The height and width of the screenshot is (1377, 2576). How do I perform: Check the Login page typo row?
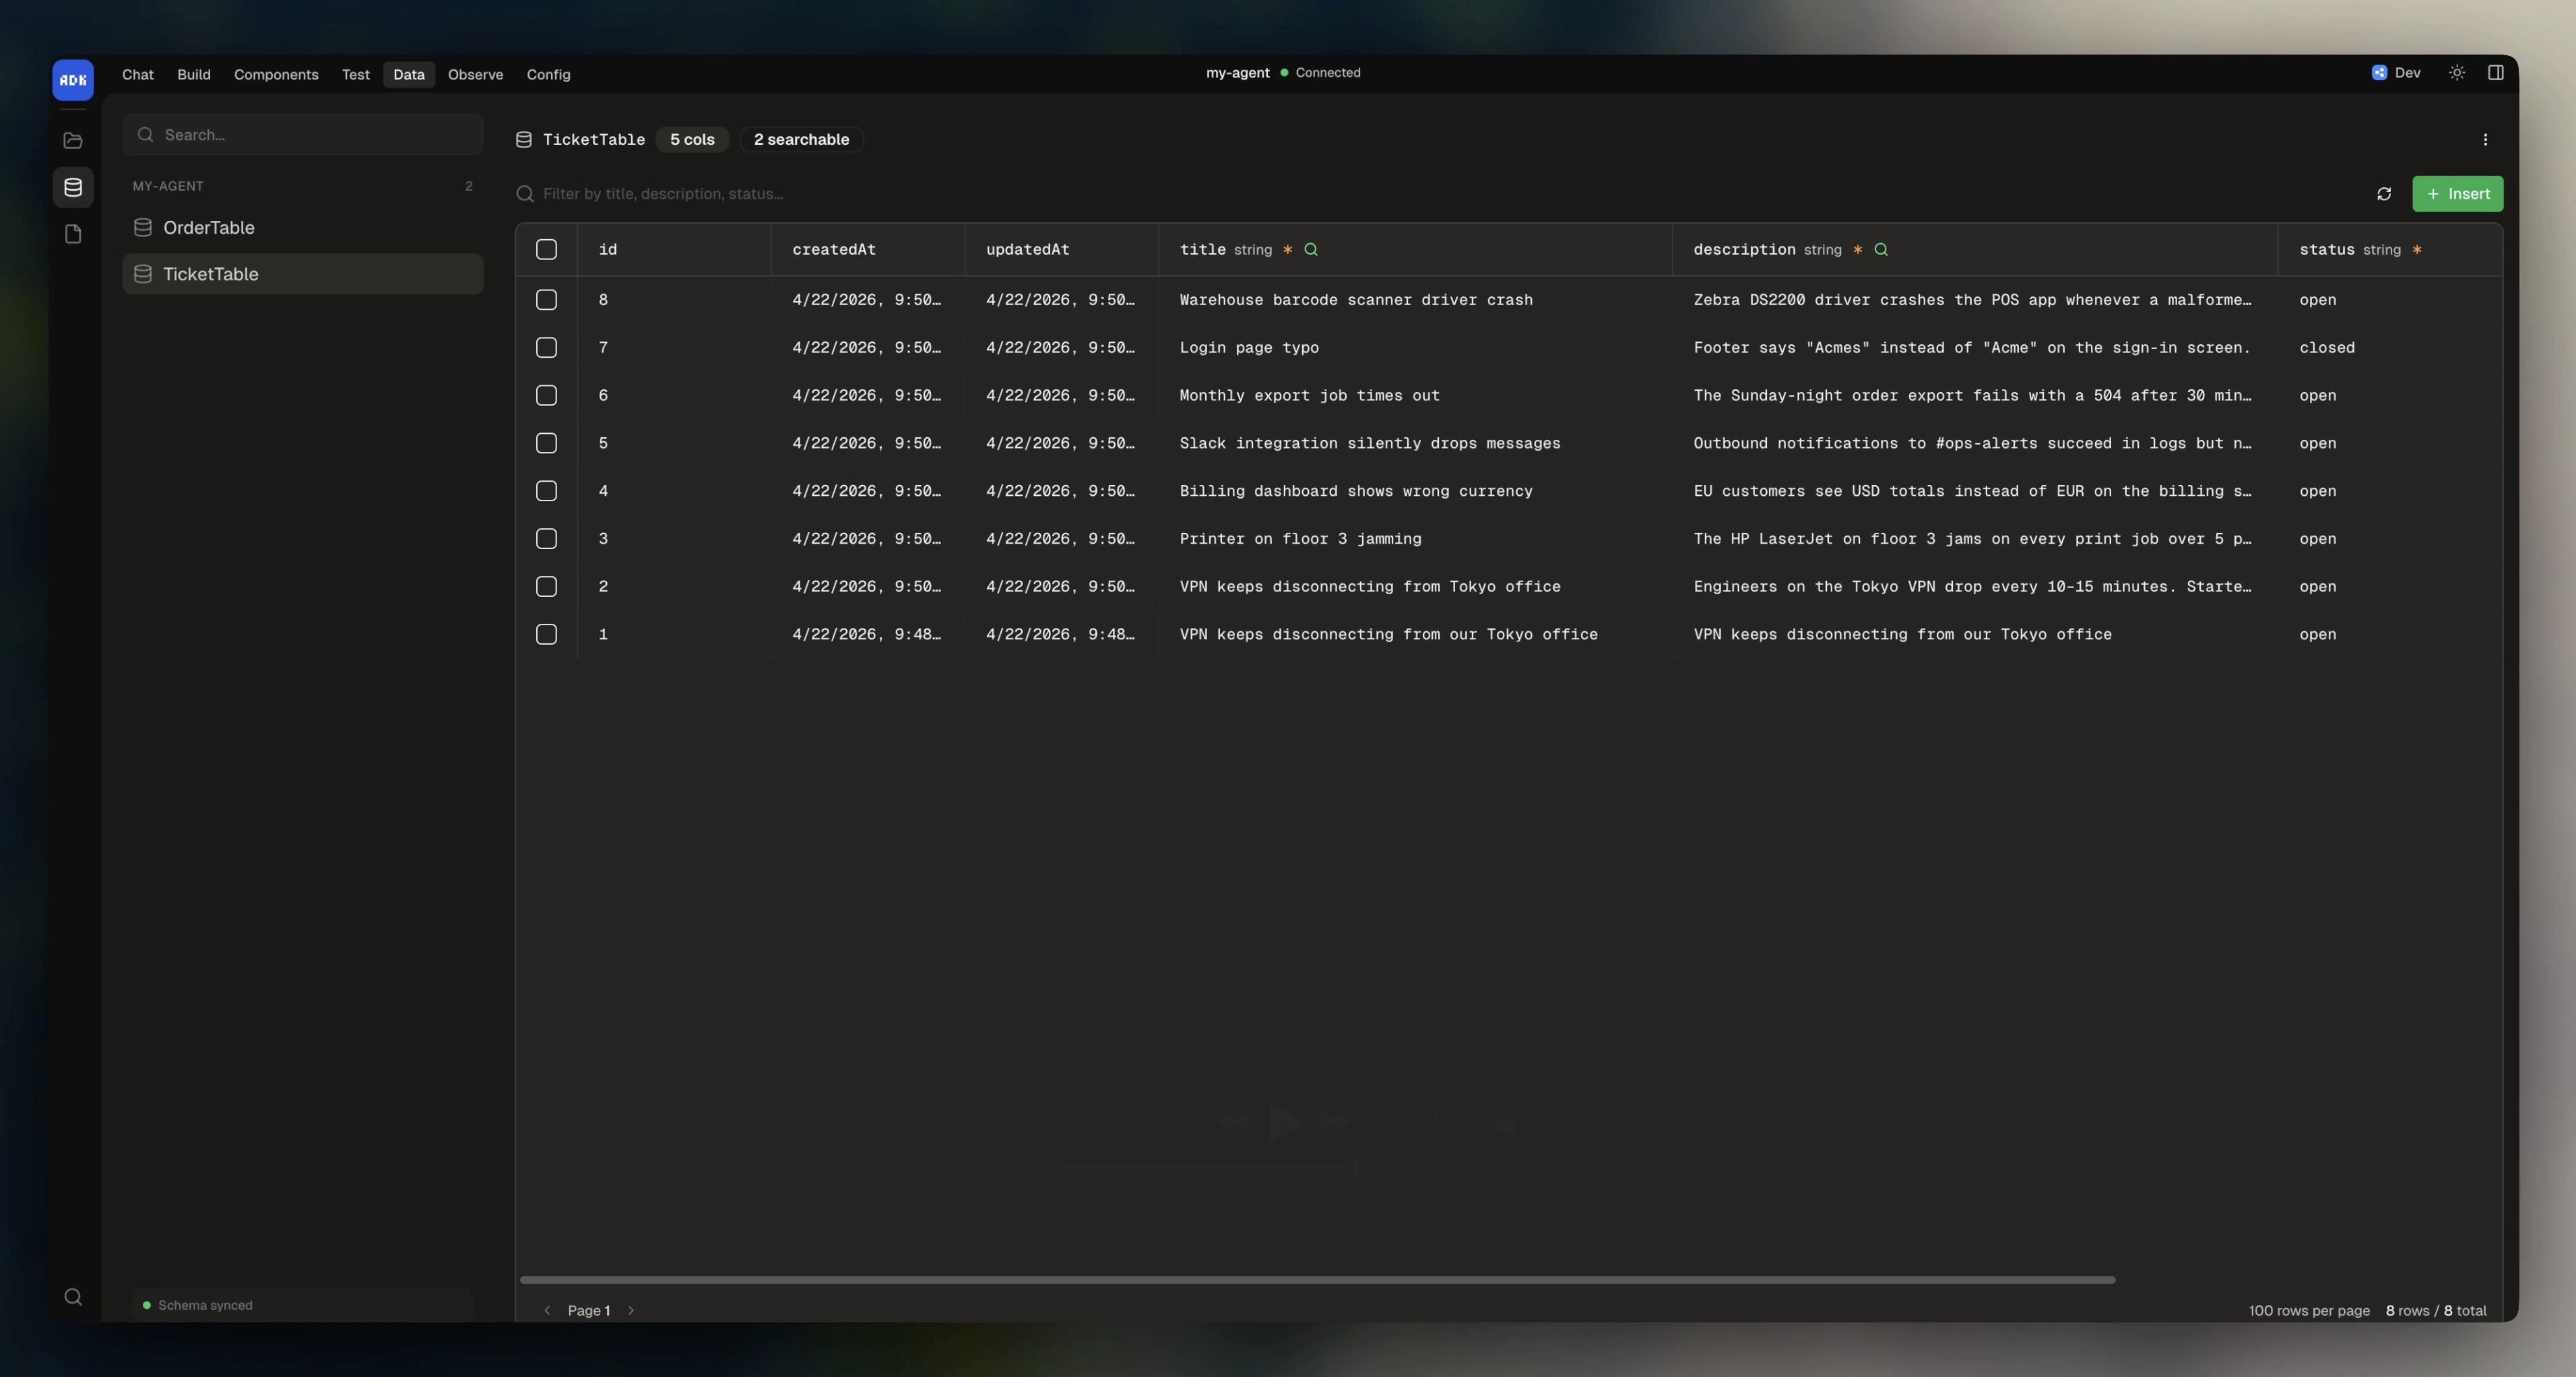pos(546,348)
